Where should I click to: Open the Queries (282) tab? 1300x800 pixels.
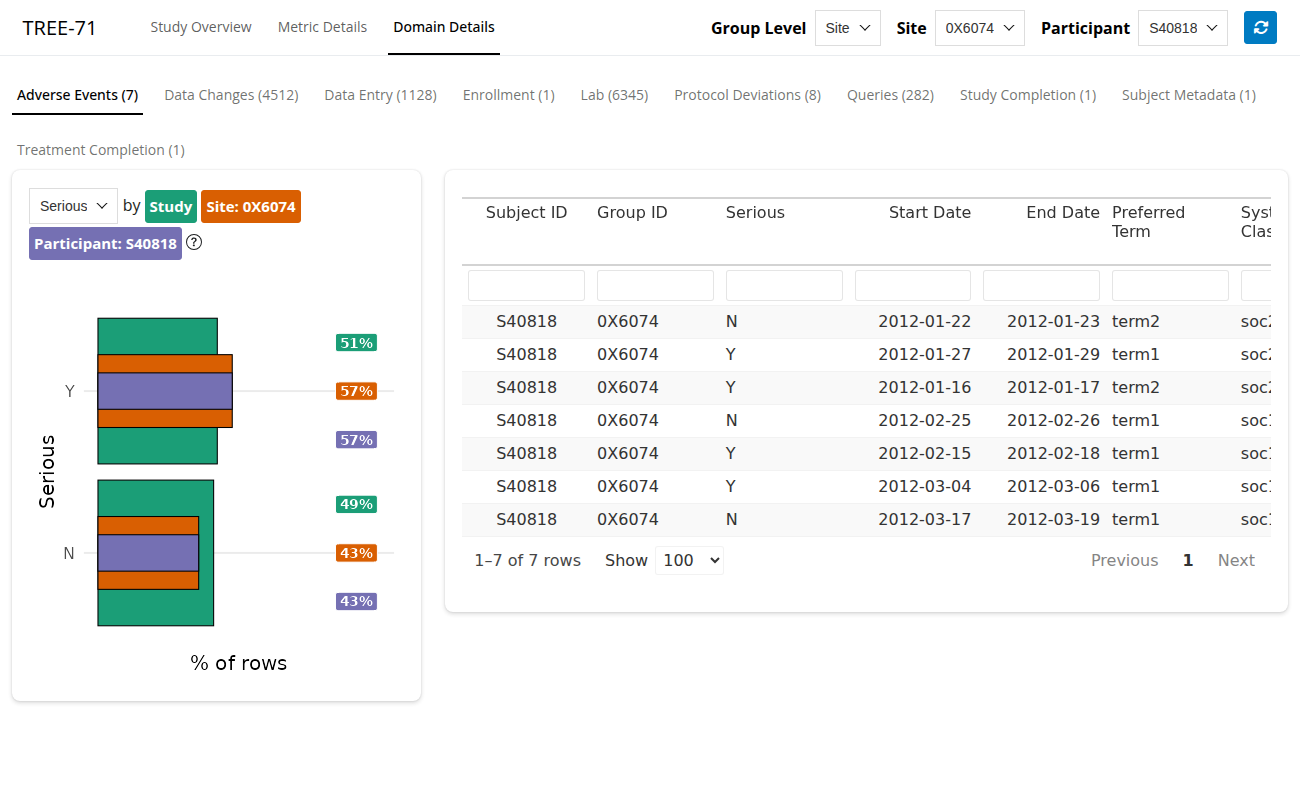890,95
